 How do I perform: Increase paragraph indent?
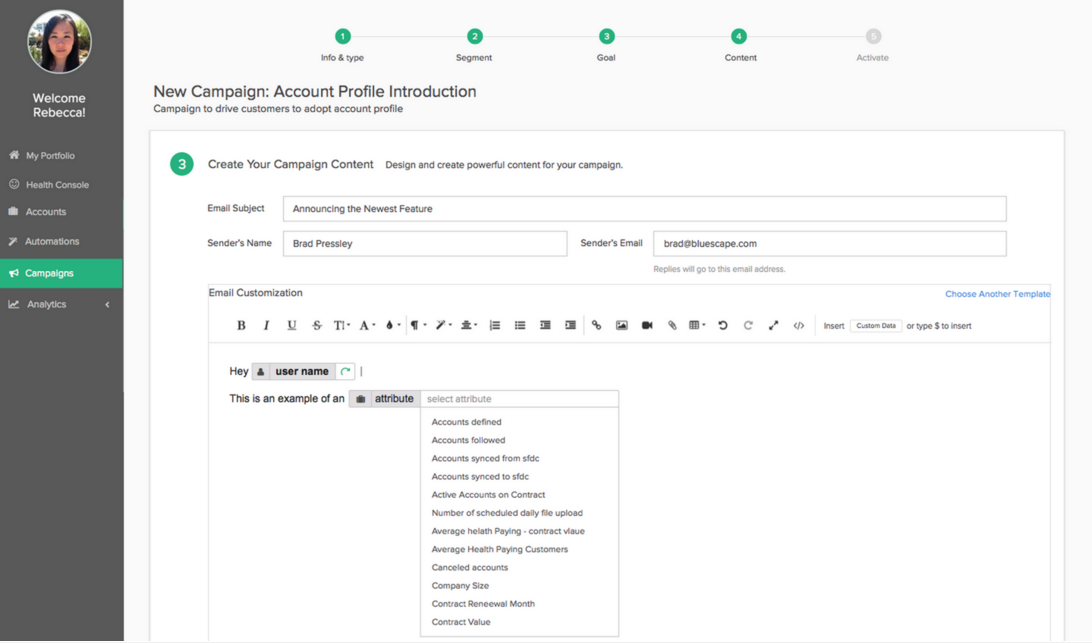pyautogui.click(x=570, y=325)
